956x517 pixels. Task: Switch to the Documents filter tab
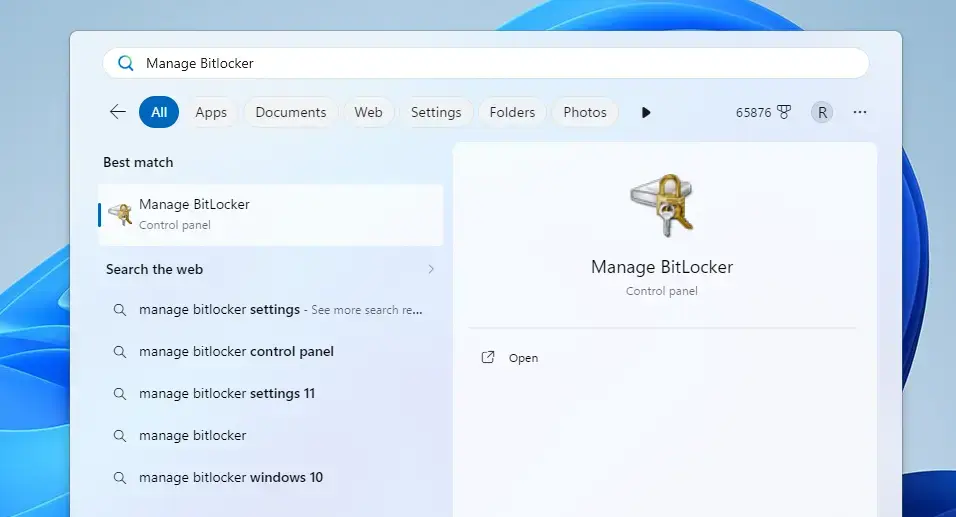291,112
